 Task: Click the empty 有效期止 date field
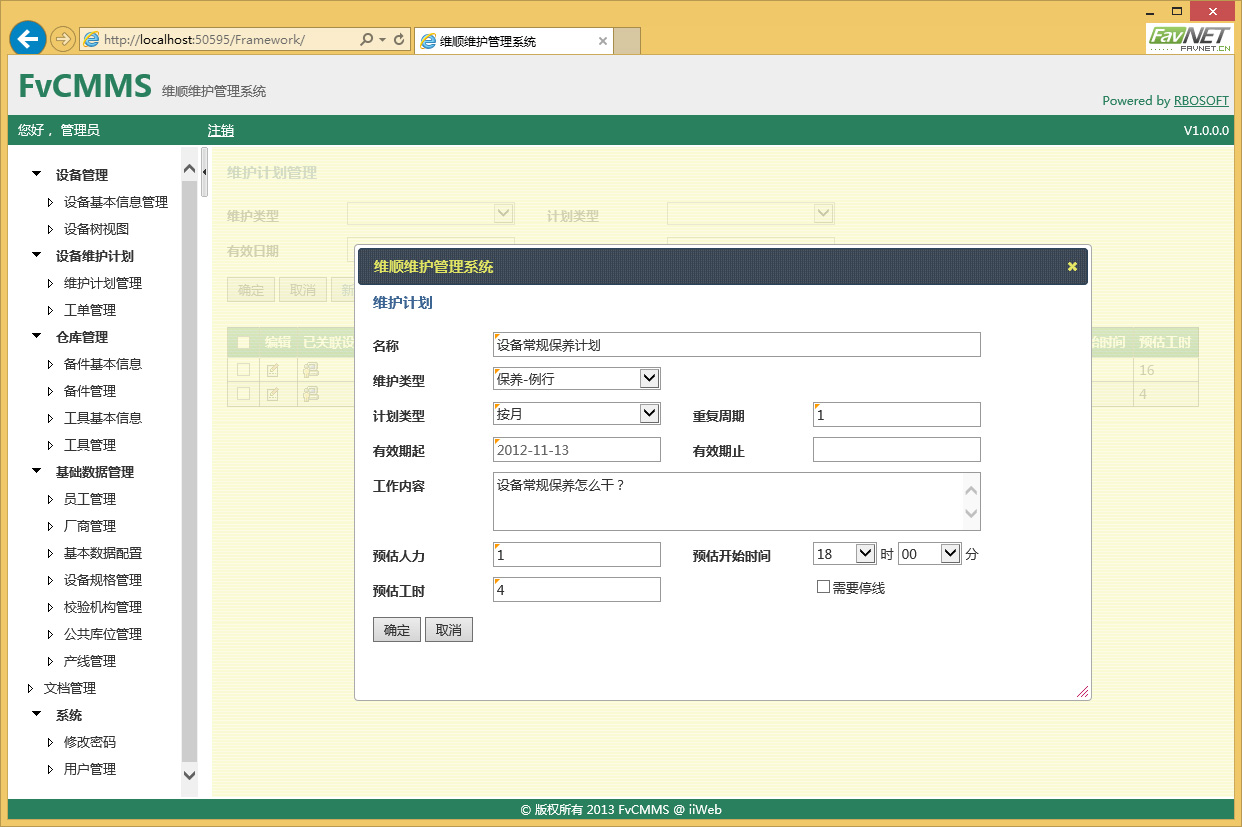coord(897,449)
